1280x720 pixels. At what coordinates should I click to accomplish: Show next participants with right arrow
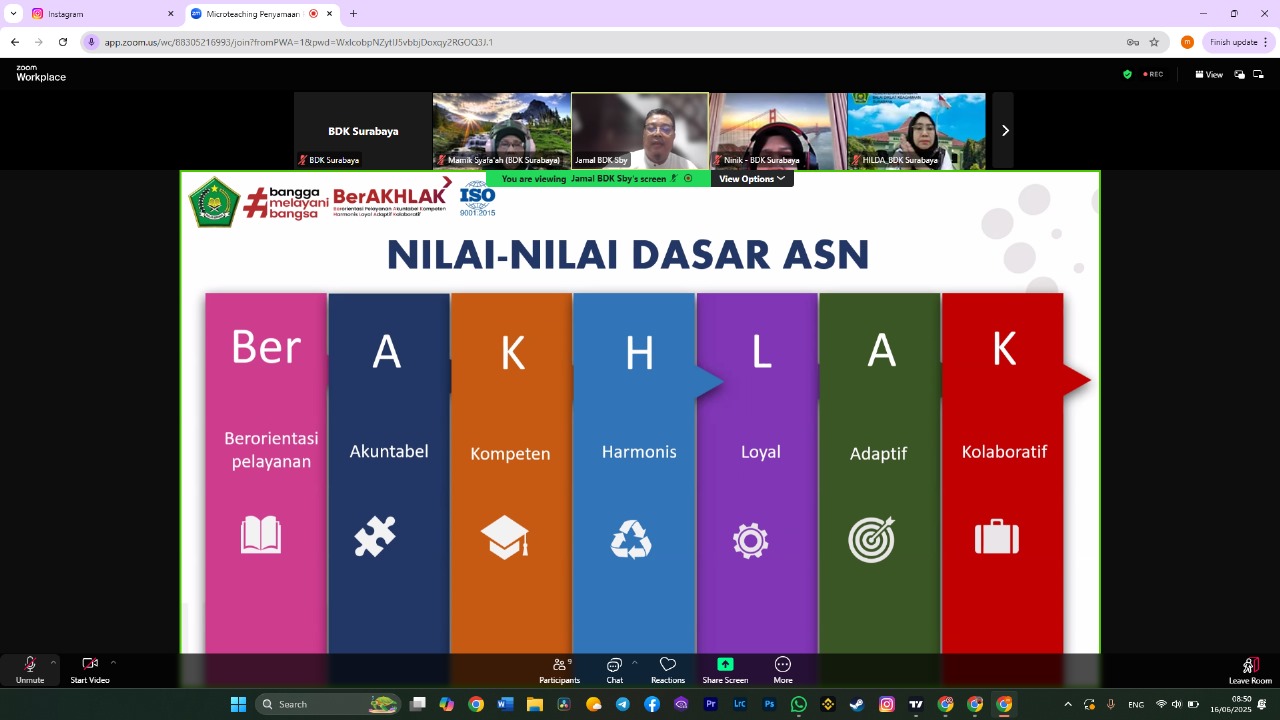pyautogui.click(x=1004, y=130)
